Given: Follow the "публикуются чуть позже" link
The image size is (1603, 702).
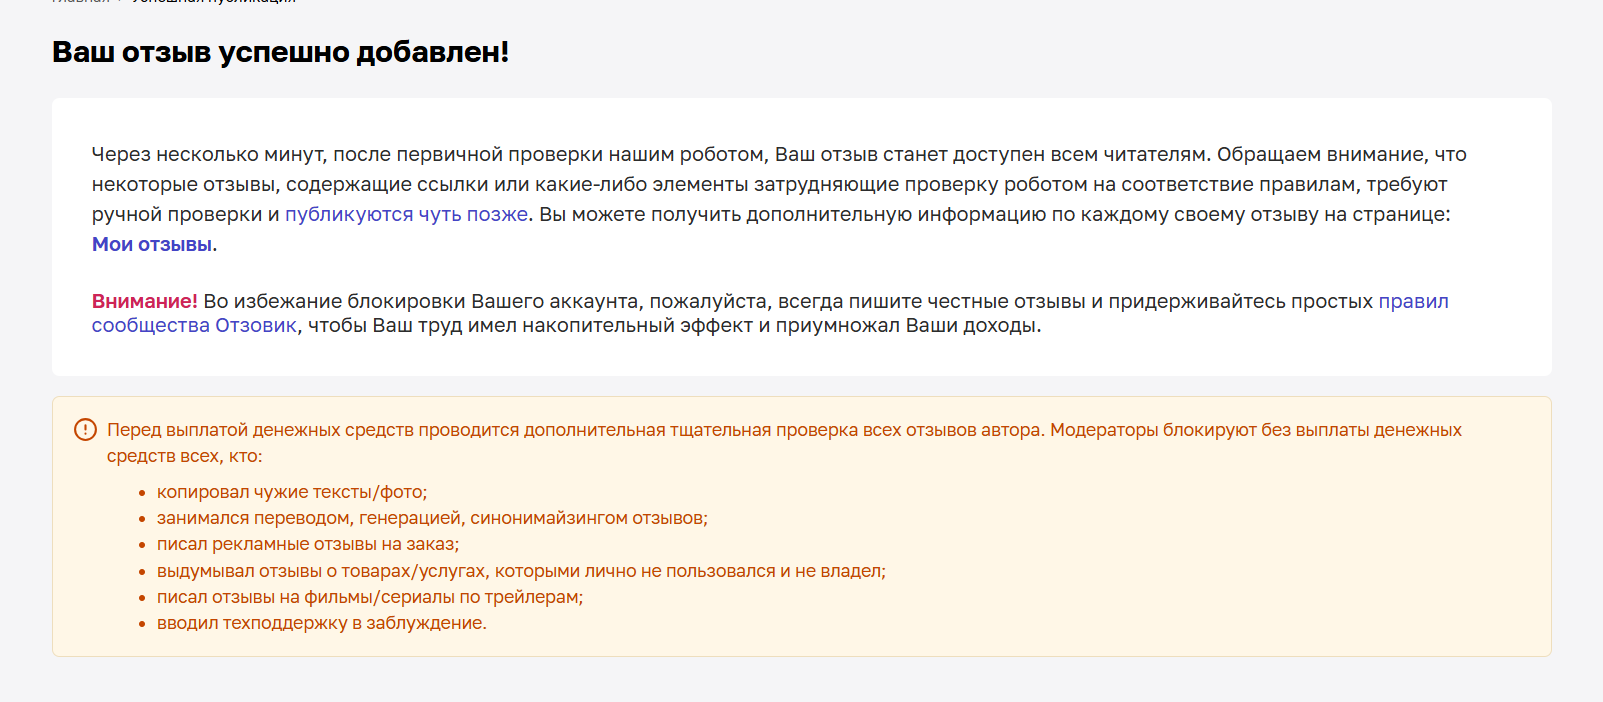Looking at the screenshot, I should [406, 214].
